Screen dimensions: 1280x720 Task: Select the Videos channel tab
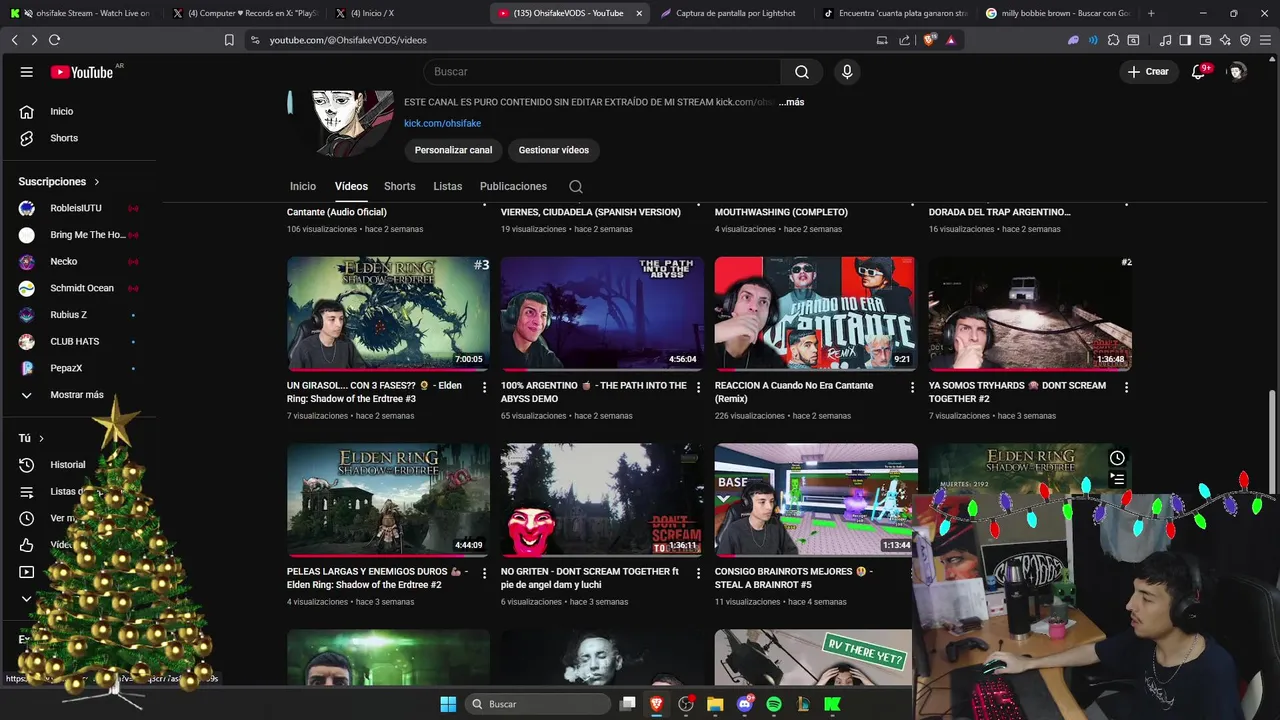point(351,186)
